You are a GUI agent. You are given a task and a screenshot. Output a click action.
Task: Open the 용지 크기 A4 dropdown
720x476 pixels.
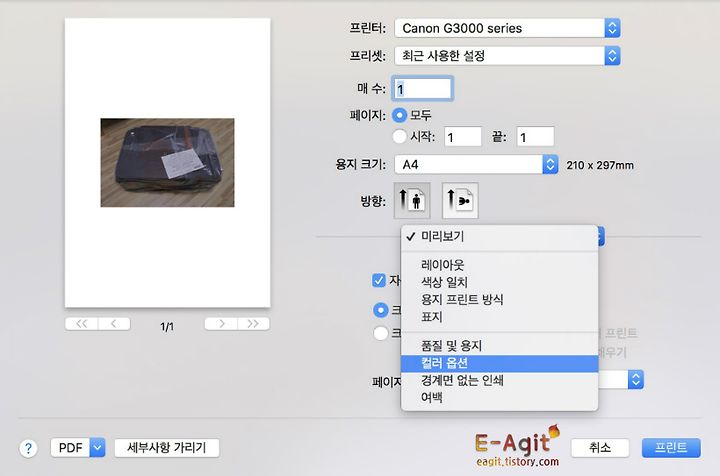476,164
